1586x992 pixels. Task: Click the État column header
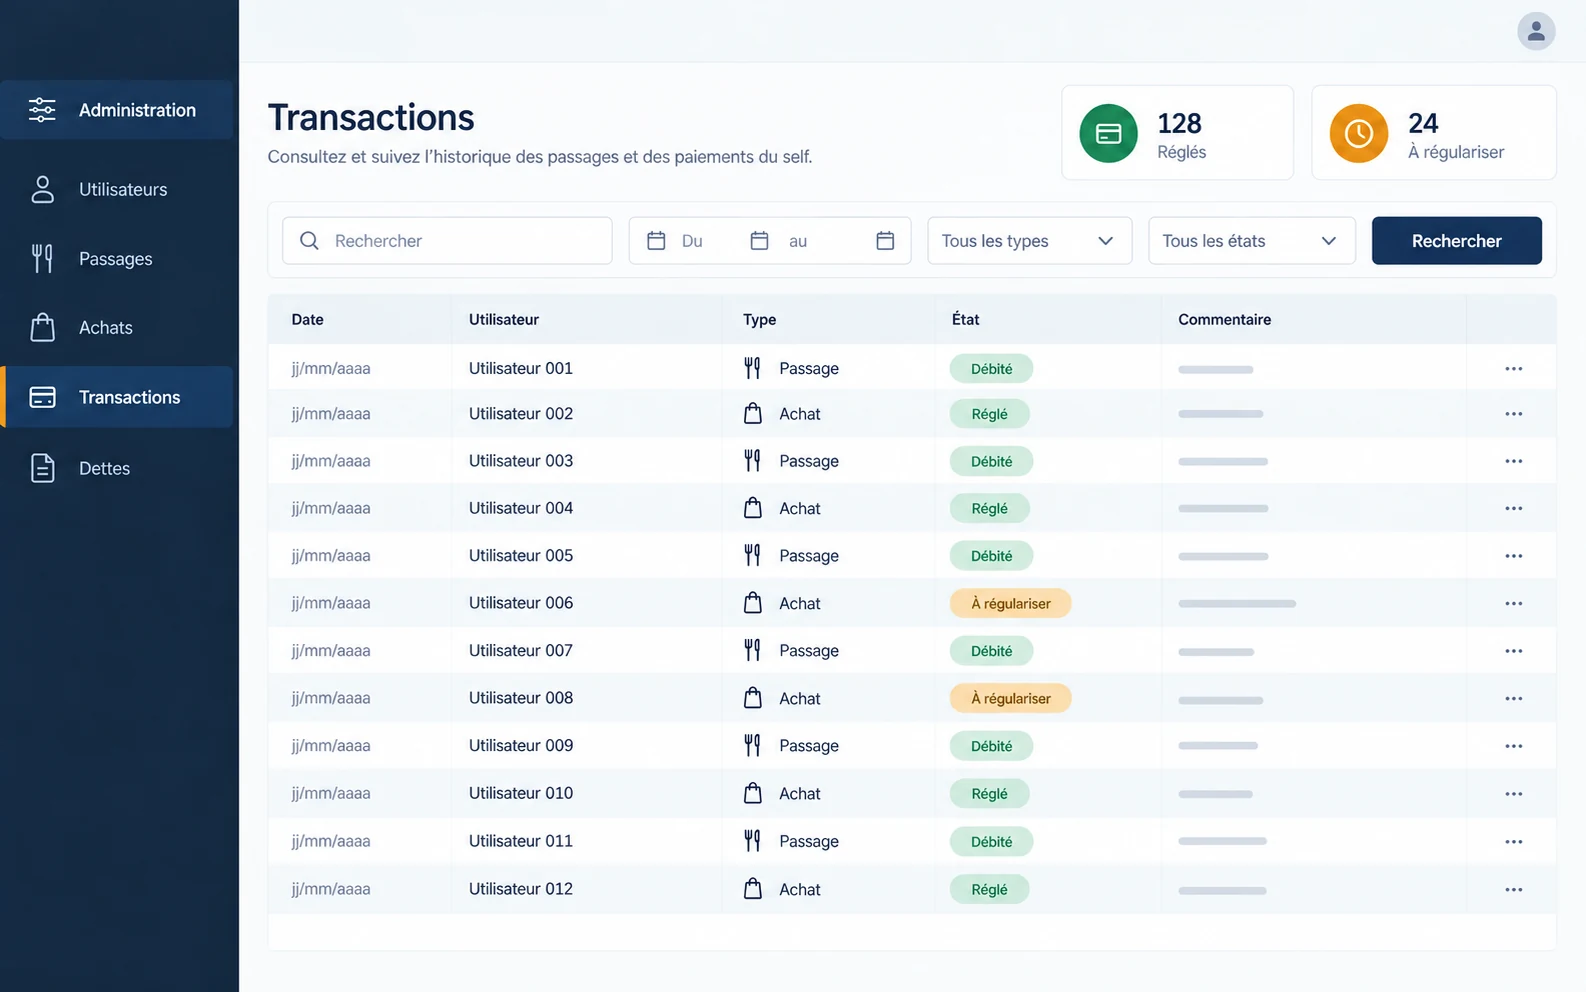[966, 320]
